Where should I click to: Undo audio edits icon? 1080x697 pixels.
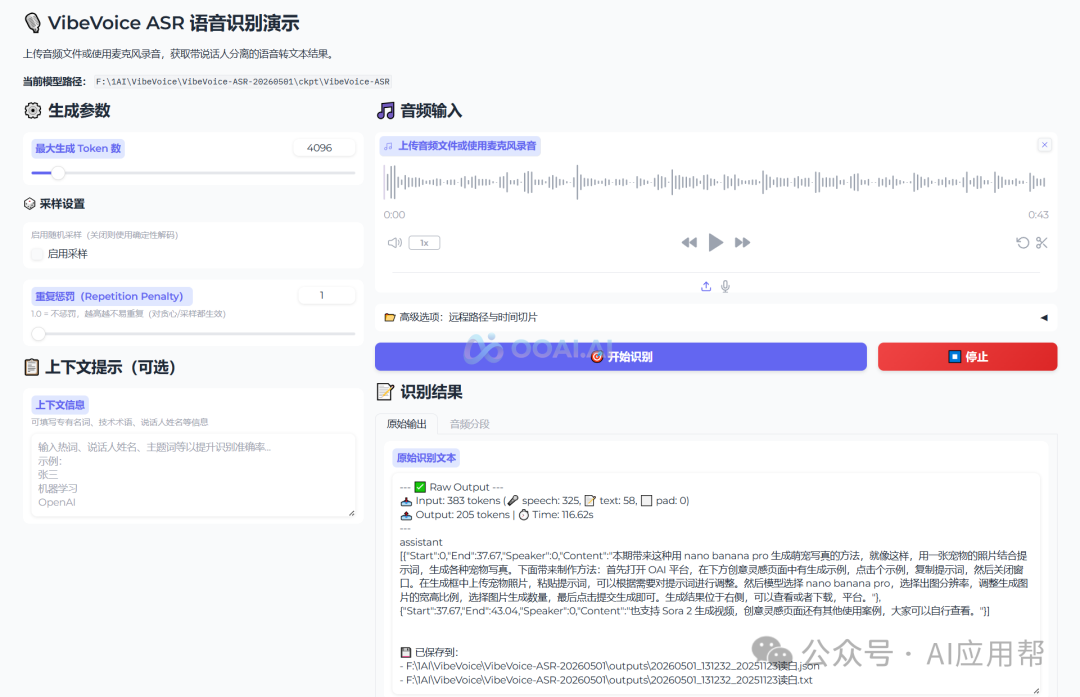[1022, 242]
